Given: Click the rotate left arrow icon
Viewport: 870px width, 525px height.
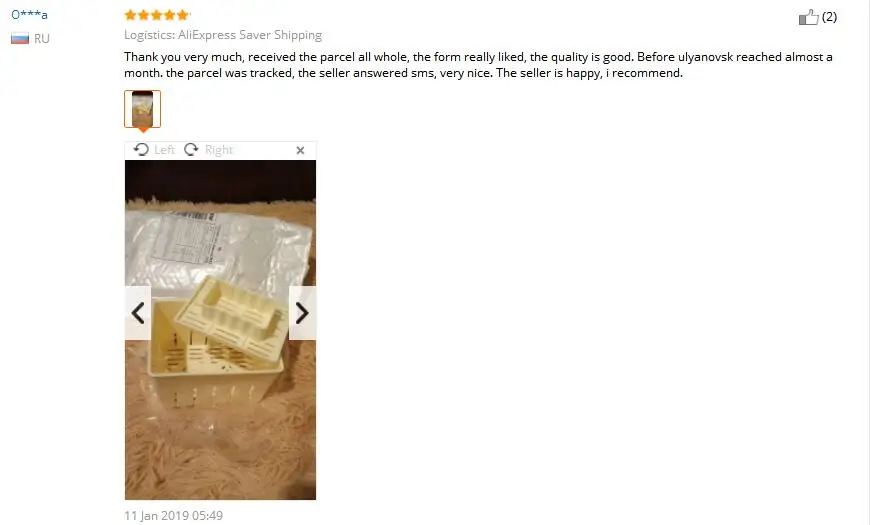Looking at the screenshot, I should click(141, 149).
